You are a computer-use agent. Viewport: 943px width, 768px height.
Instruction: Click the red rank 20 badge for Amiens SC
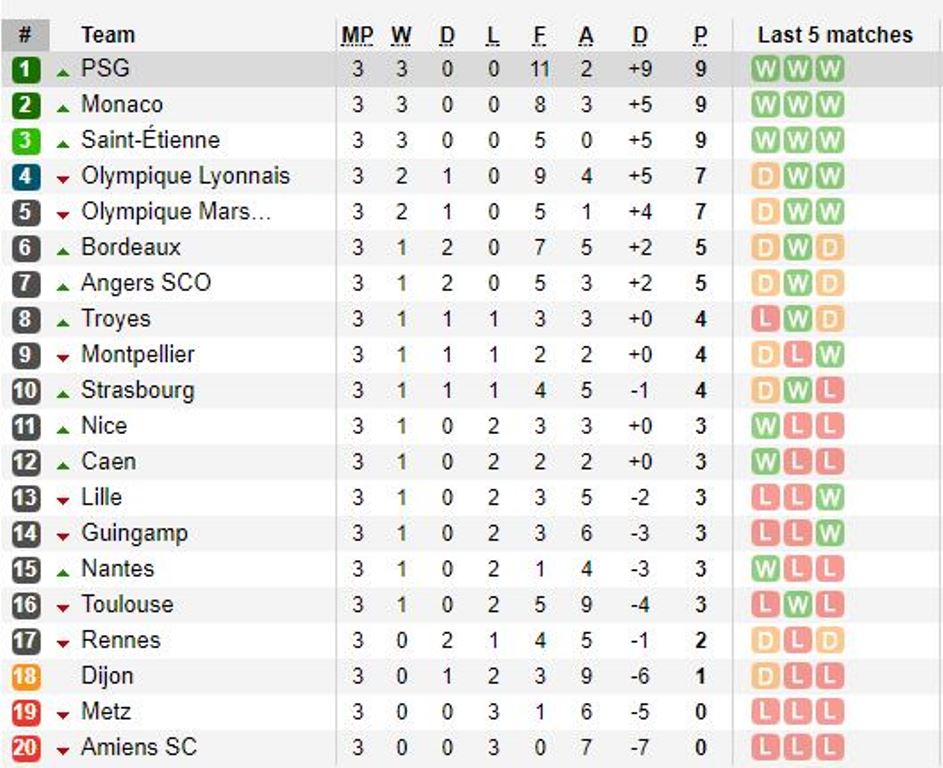[26, 748]
